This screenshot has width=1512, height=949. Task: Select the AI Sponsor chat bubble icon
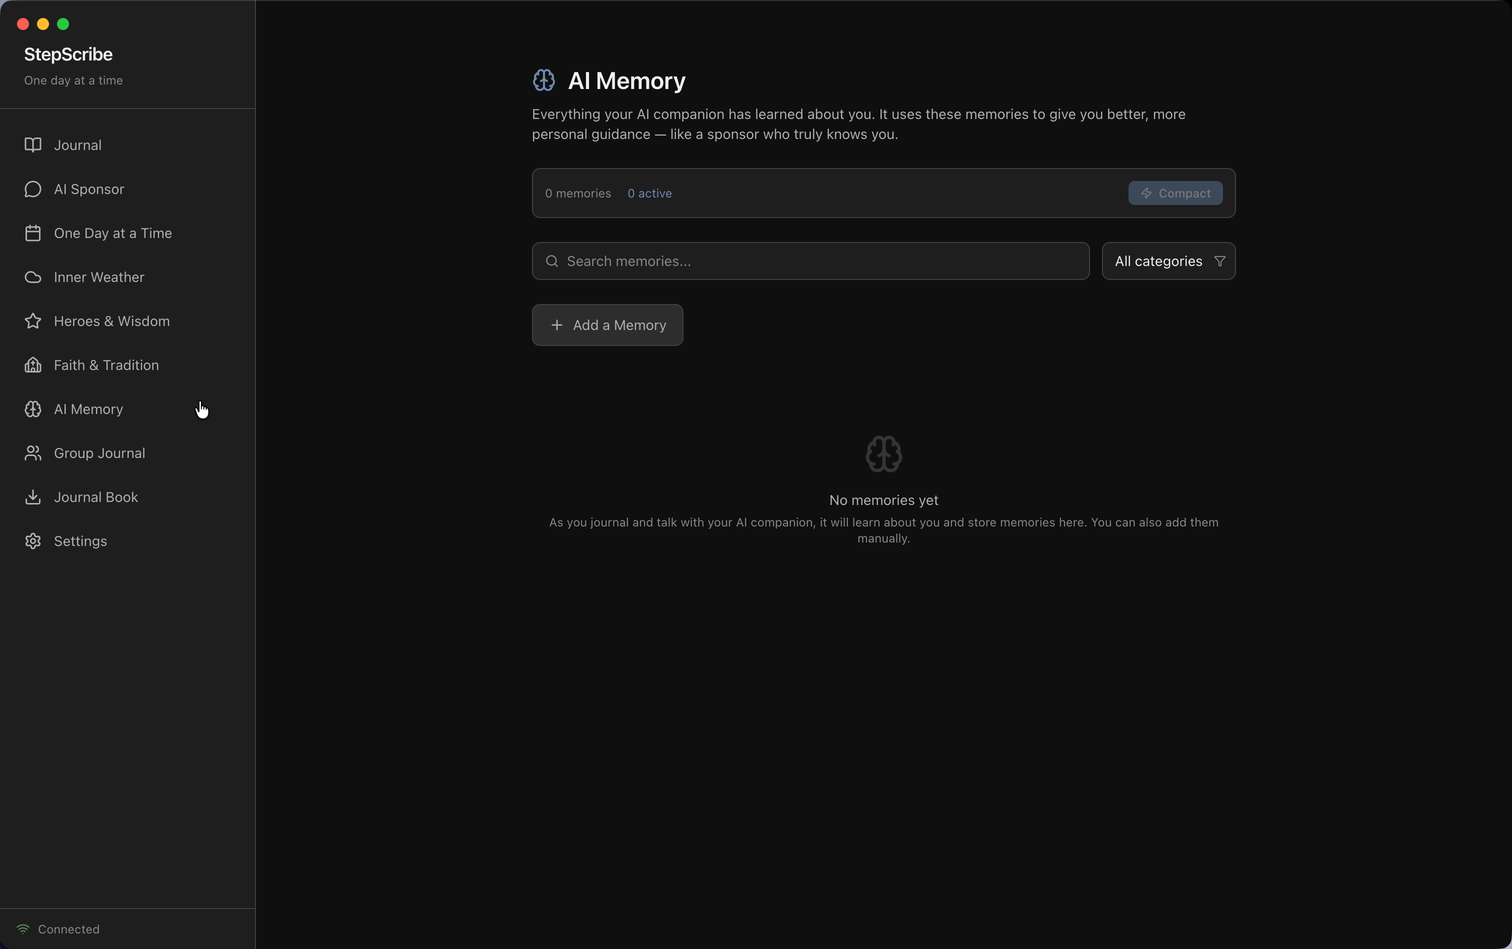coord(33,189)
